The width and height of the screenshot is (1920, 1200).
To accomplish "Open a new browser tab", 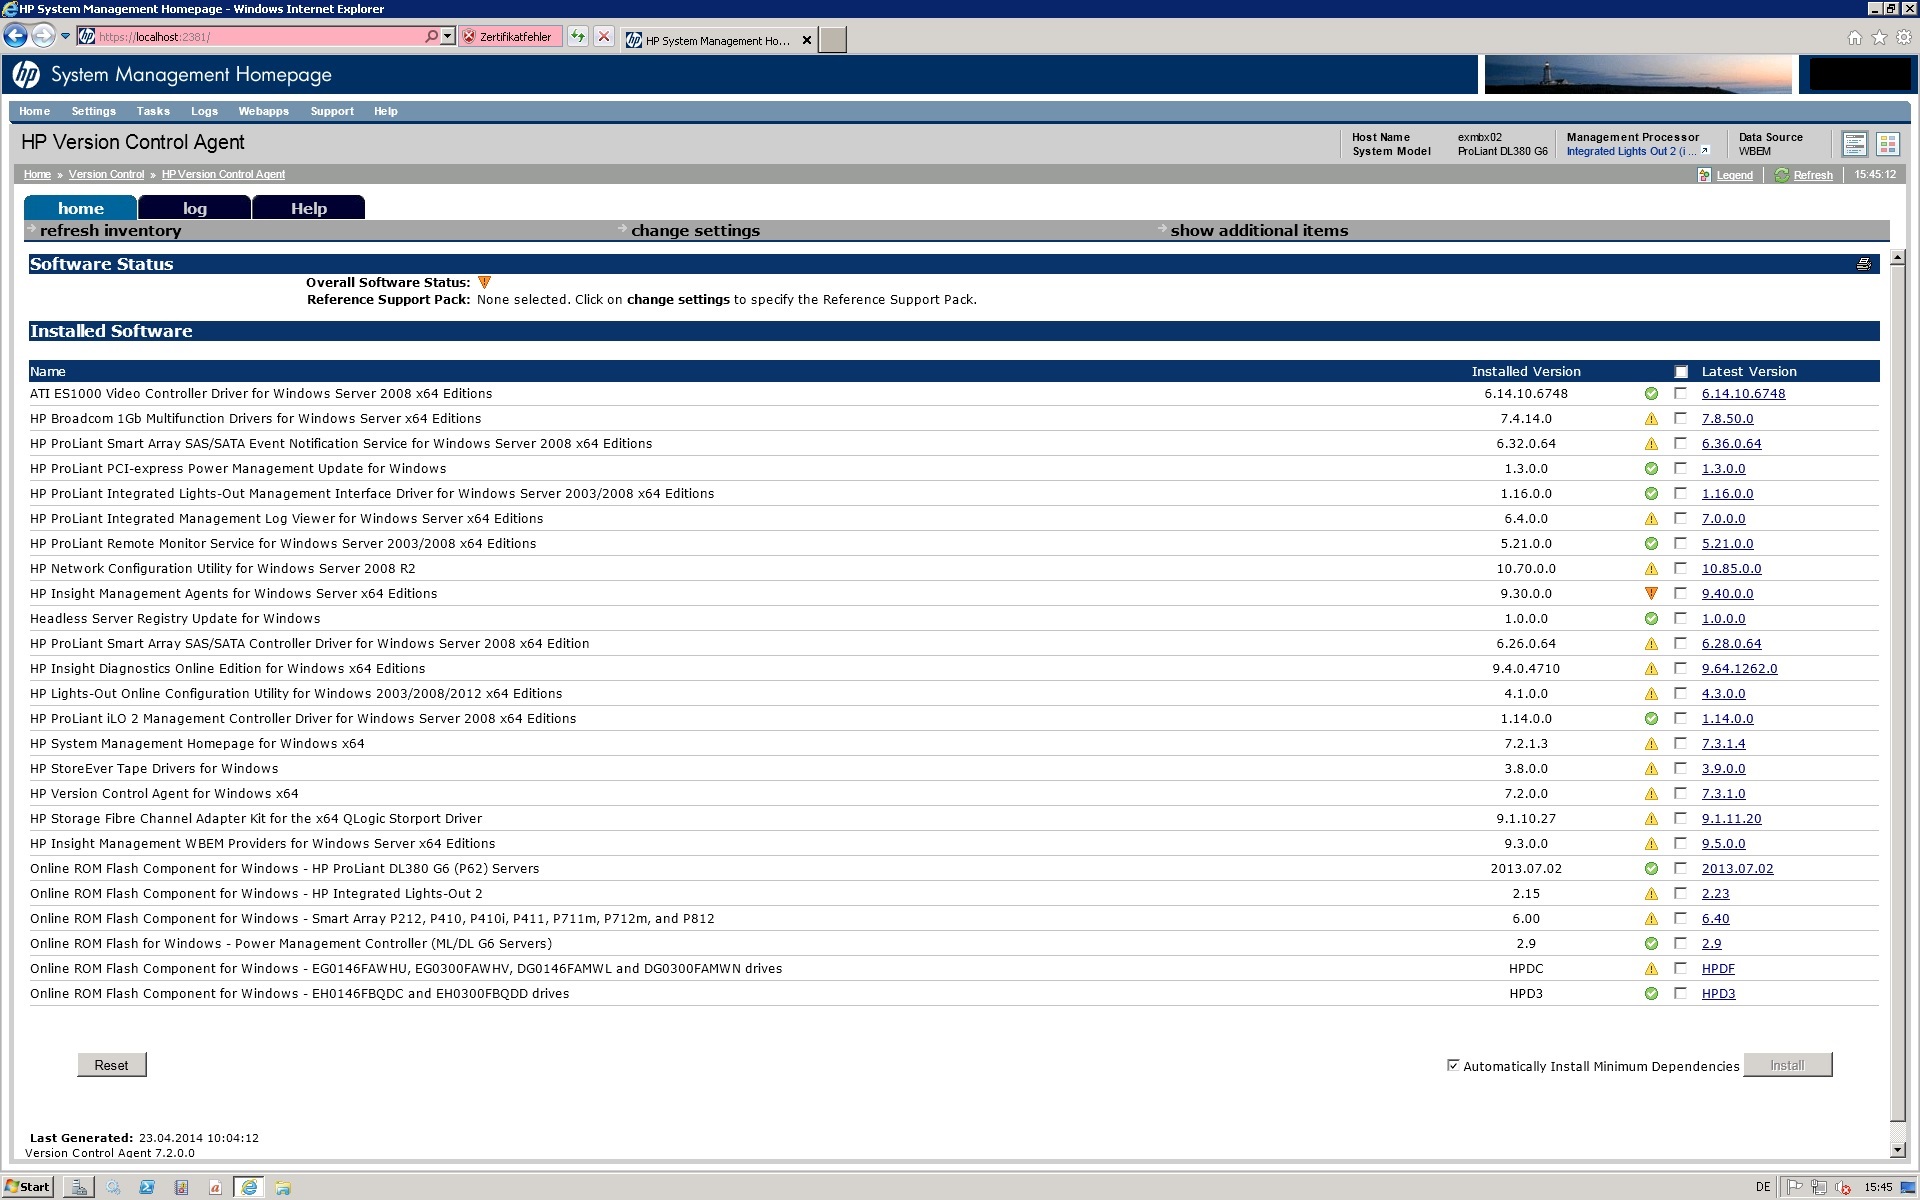I will coord(832,40).
